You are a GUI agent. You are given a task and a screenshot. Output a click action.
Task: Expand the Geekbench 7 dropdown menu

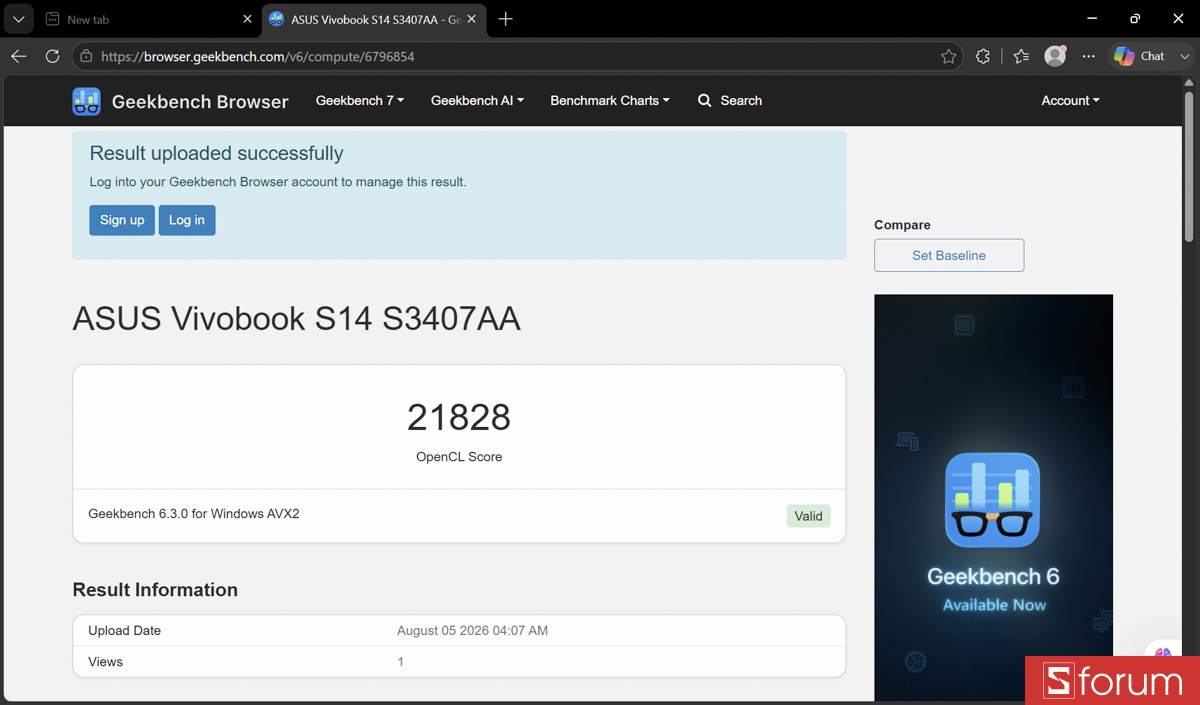[360, 101]
